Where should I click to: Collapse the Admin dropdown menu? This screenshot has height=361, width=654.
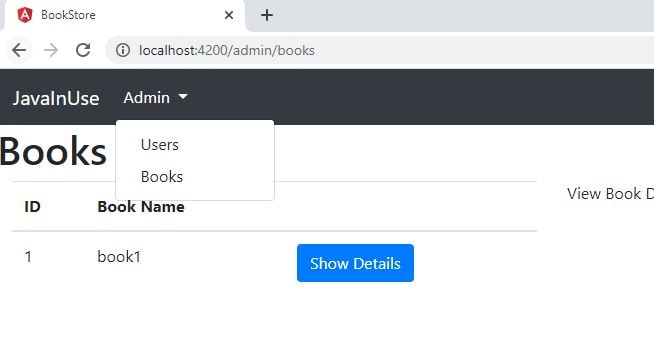(x=155, y=98)
